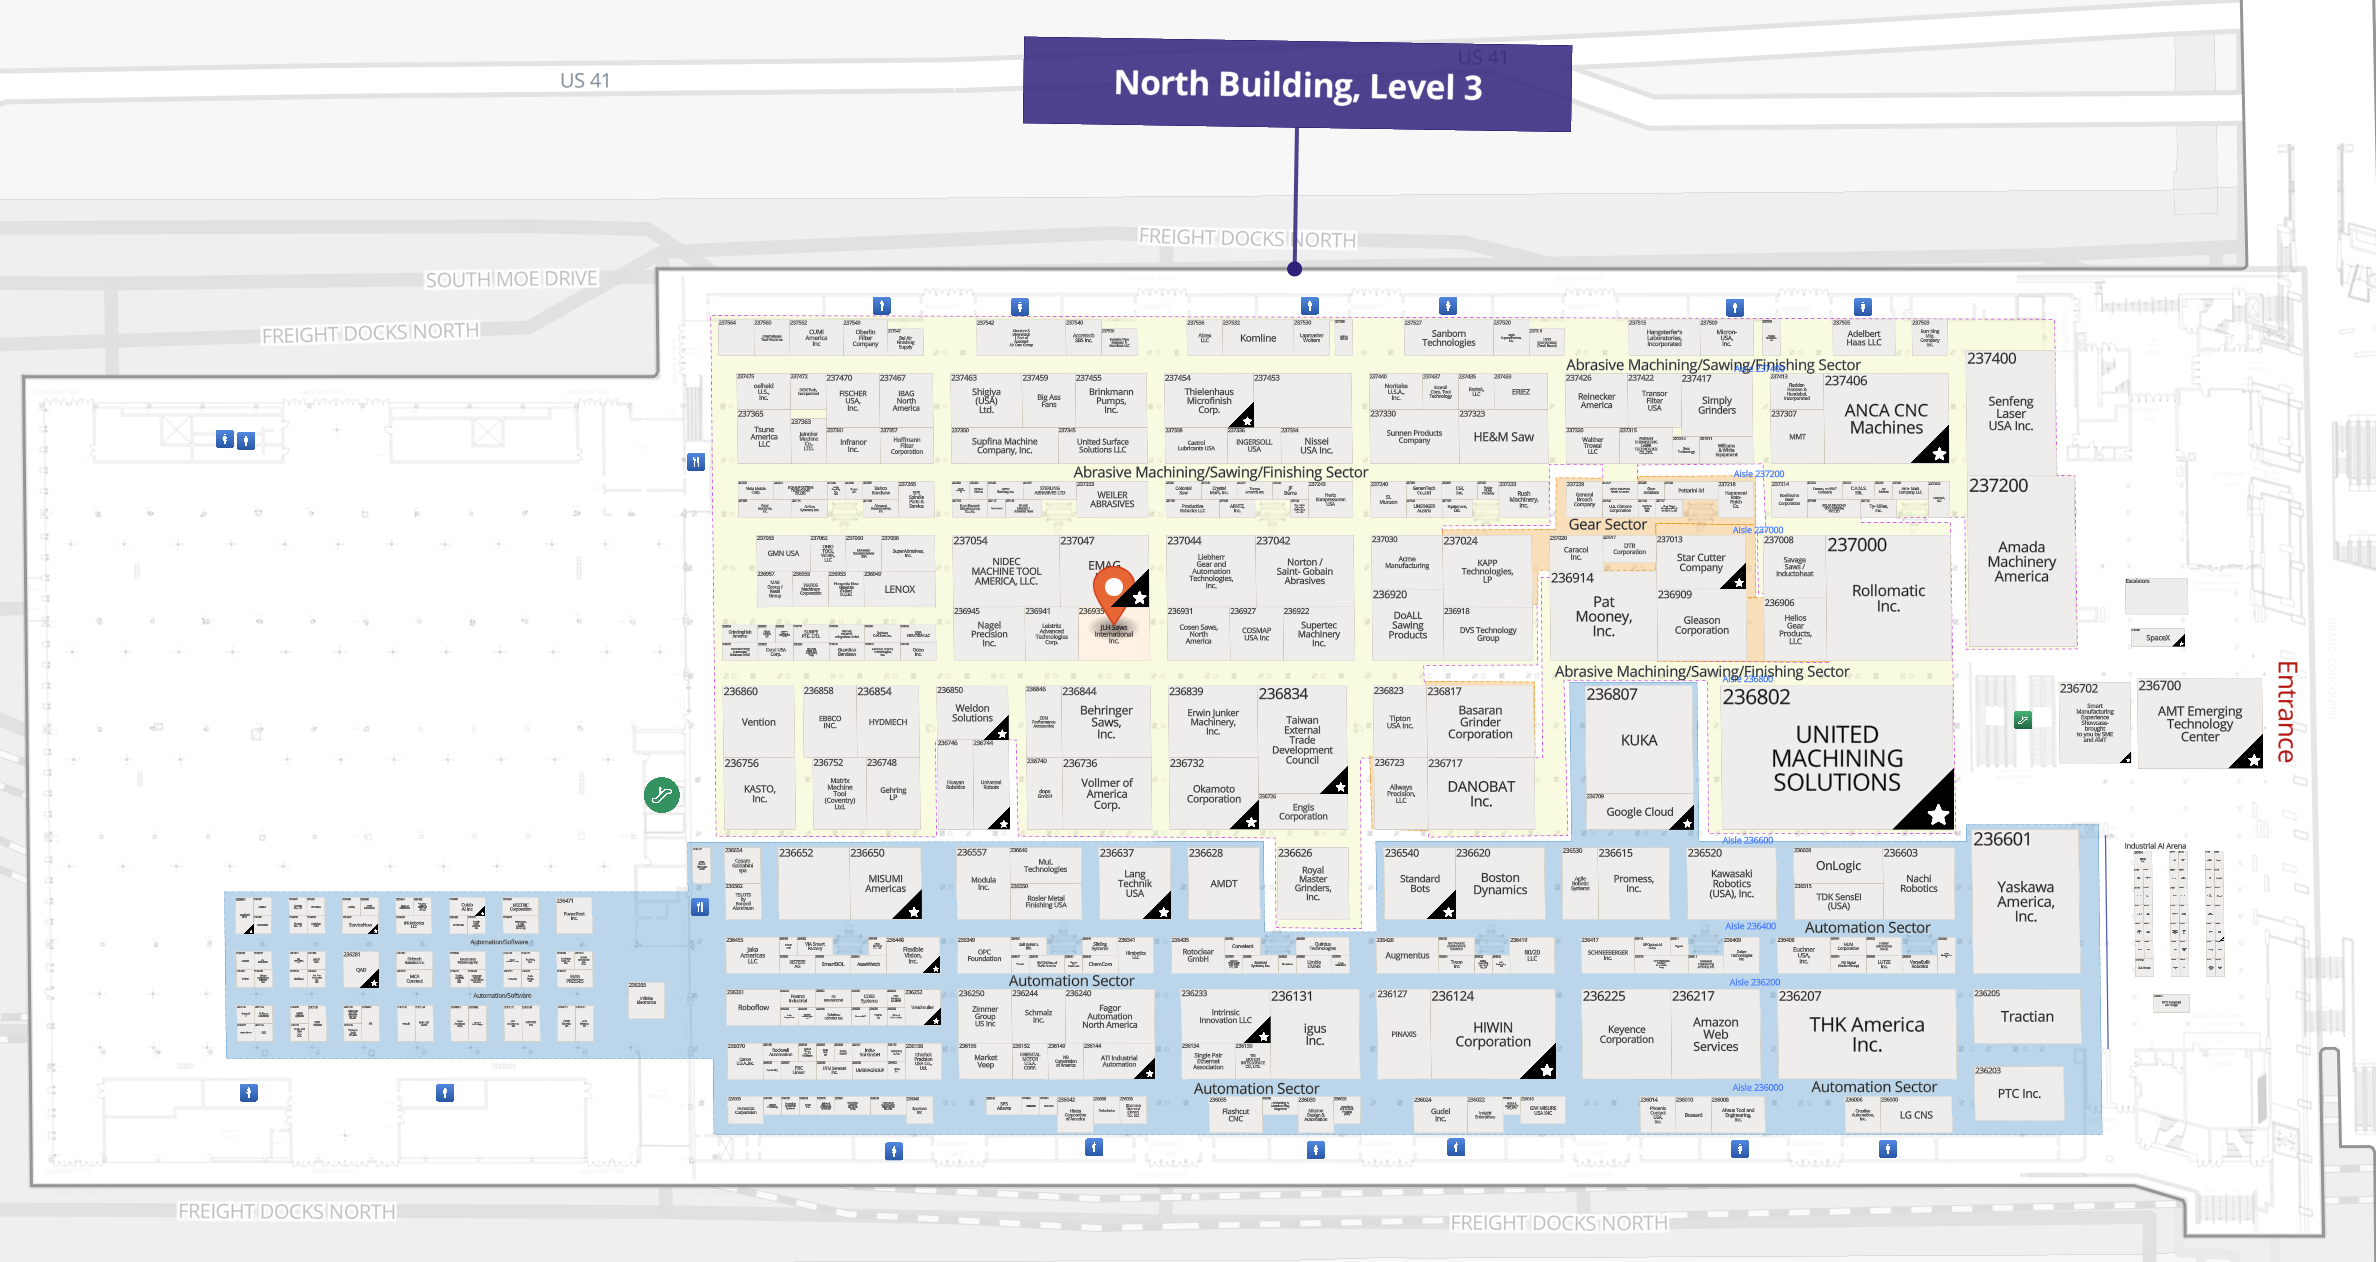Open the Basaran Grinder Corporation booth
This screenshot has height=1262, width=2376.
point(1480,722)
